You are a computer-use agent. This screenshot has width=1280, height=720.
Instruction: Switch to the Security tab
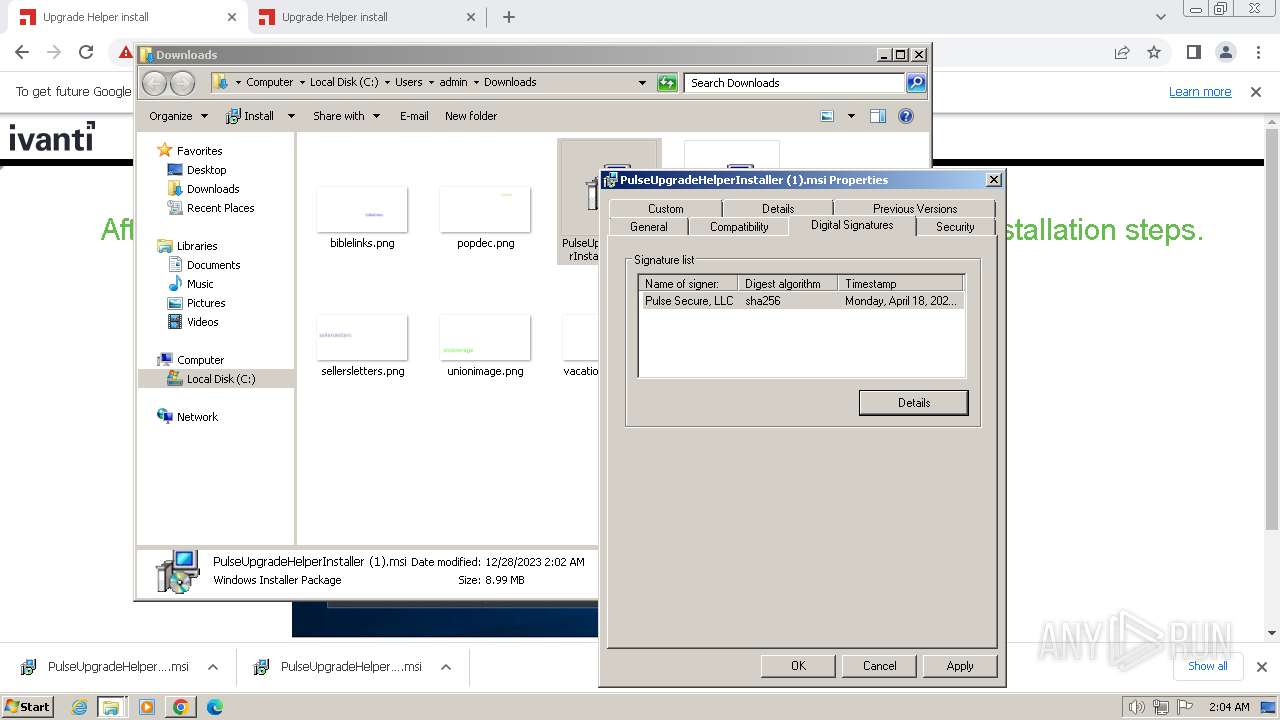(955, 227)
